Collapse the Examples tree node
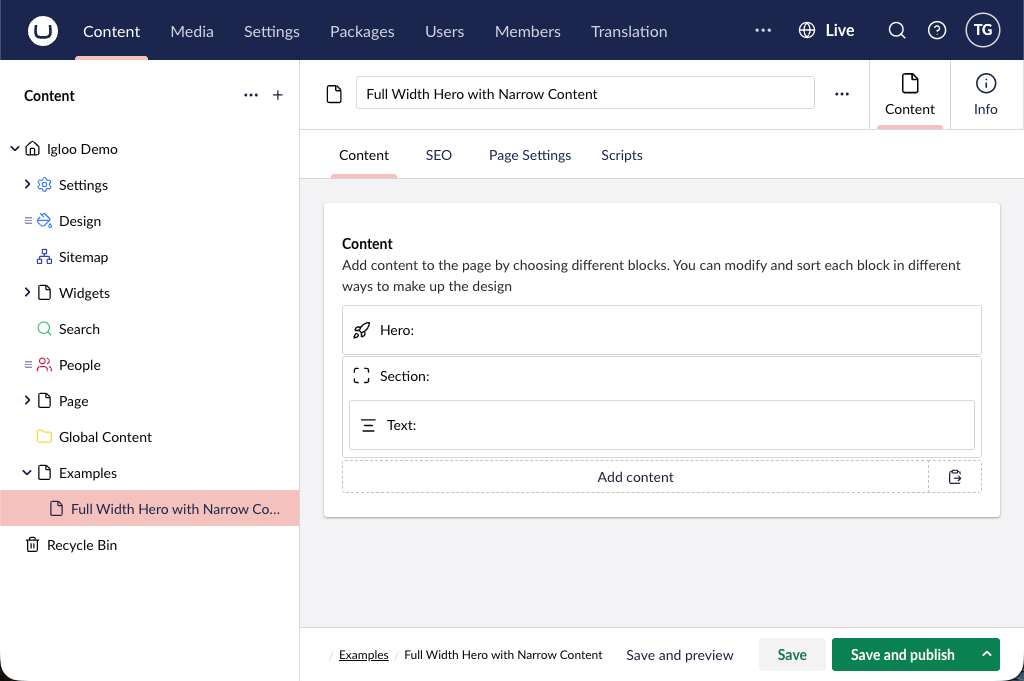 [x=27, y=472]
